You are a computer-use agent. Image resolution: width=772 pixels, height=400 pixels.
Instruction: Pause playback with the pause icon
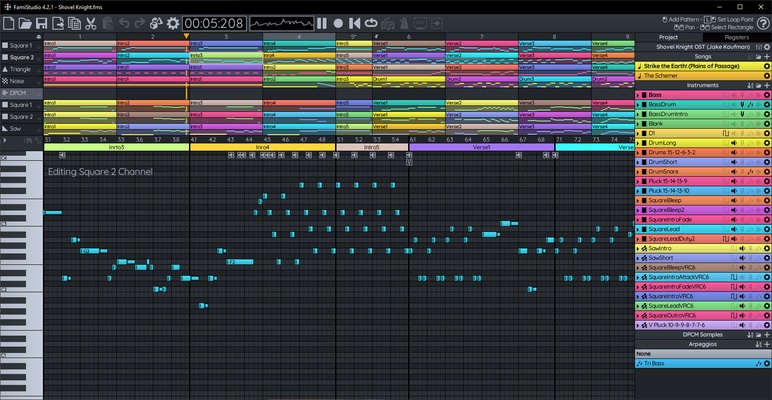point(322,23)
